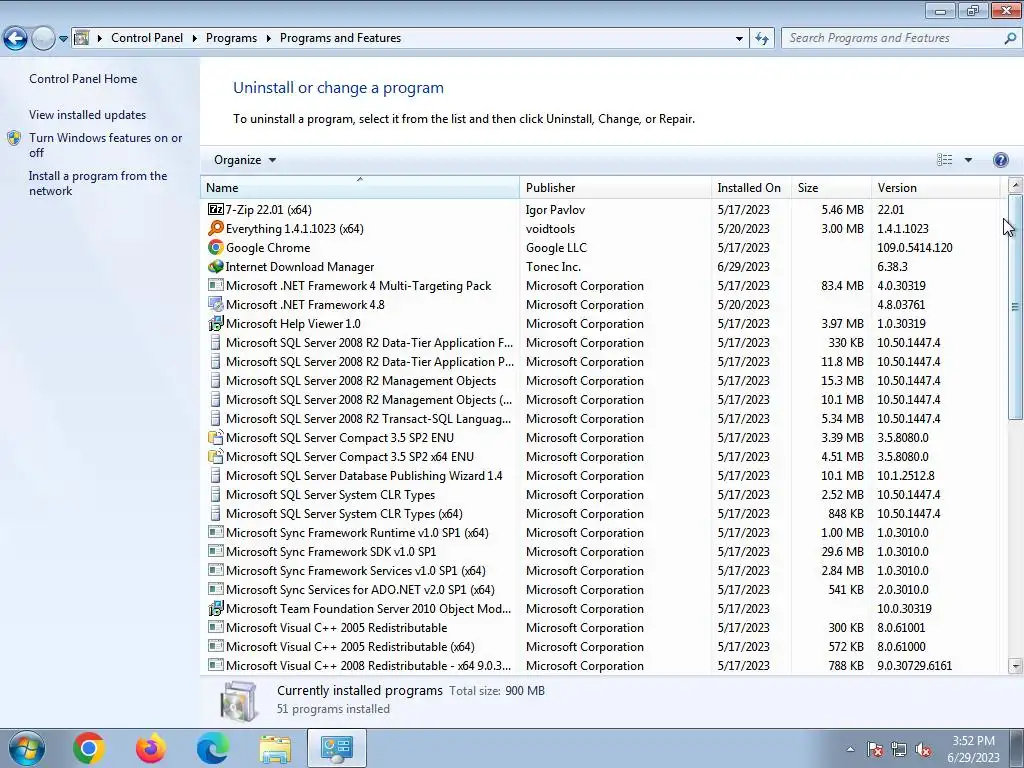Image resolution: width=1024 pixels, height=768 pixels.
Task: Select Microsoft Visual C++ 2008 Redistributable x64 row
Action: pyautogui.click(x=600, y=665)
